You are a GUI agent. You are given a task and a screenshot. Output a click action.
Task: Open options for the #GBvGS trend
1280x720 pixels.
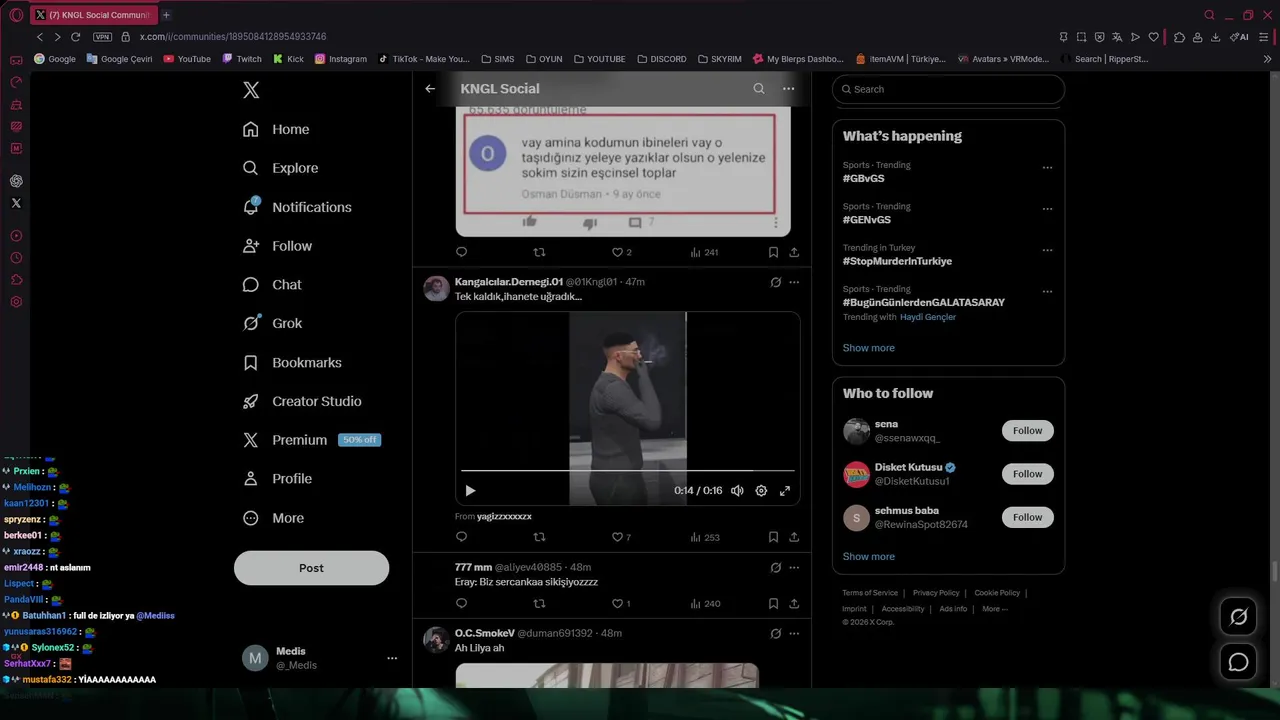click(1047, 168)
